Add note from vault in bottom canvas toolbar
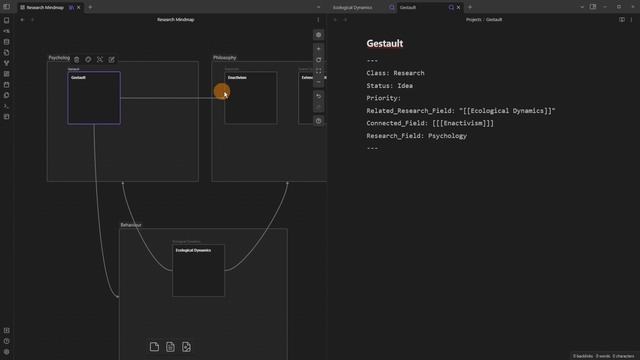Screen dimensions: 640x360 click(x=170, y=347)
